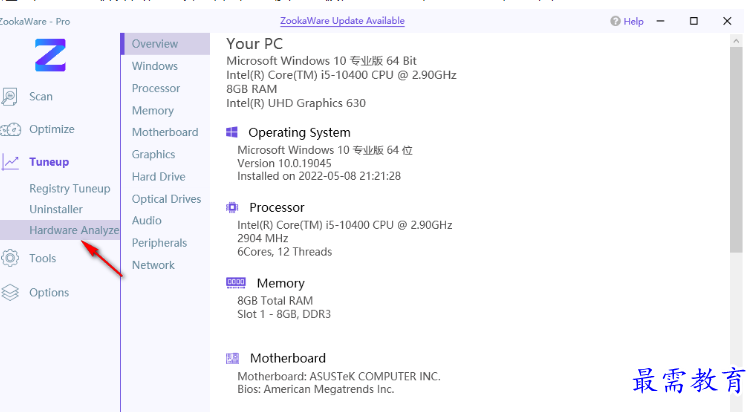
Task: Click the Processor chip icon
Action: tap(232, 207)
